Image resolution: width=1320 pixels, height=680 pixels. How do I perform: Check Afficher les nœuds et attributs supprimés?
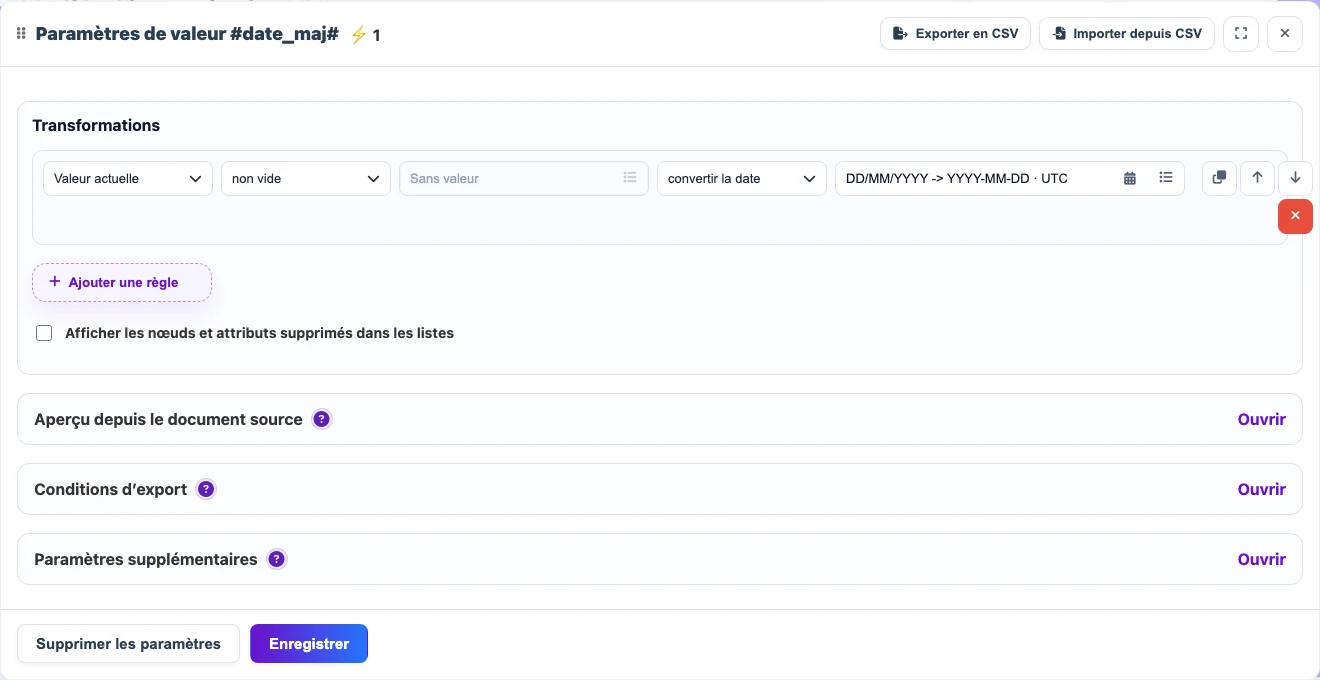click(44, 333)
